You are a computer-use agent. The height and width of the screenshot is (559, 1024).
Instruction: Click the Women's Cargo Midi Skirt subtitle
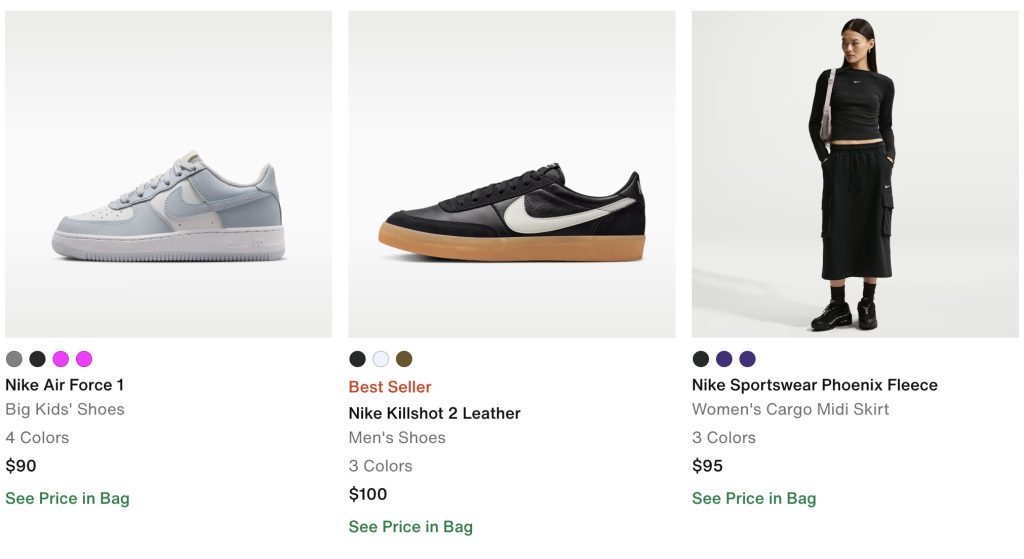click(790, 409)
